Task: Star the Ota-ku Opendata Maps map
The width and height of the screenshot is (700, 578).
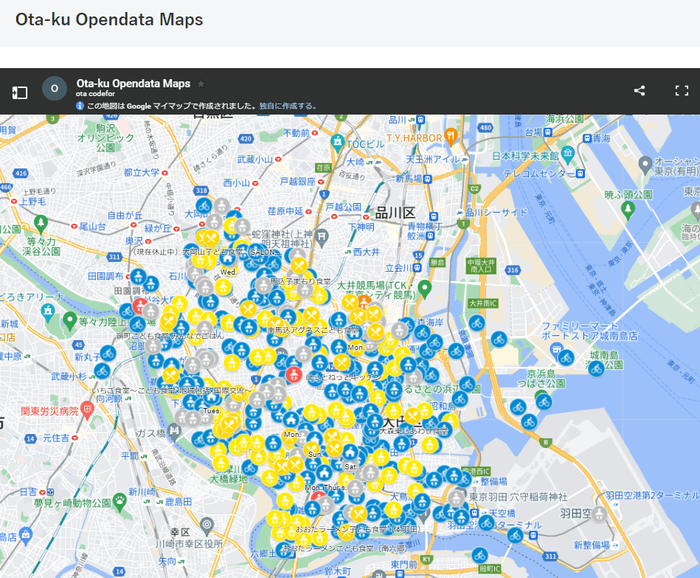Action: pos(201,84)
